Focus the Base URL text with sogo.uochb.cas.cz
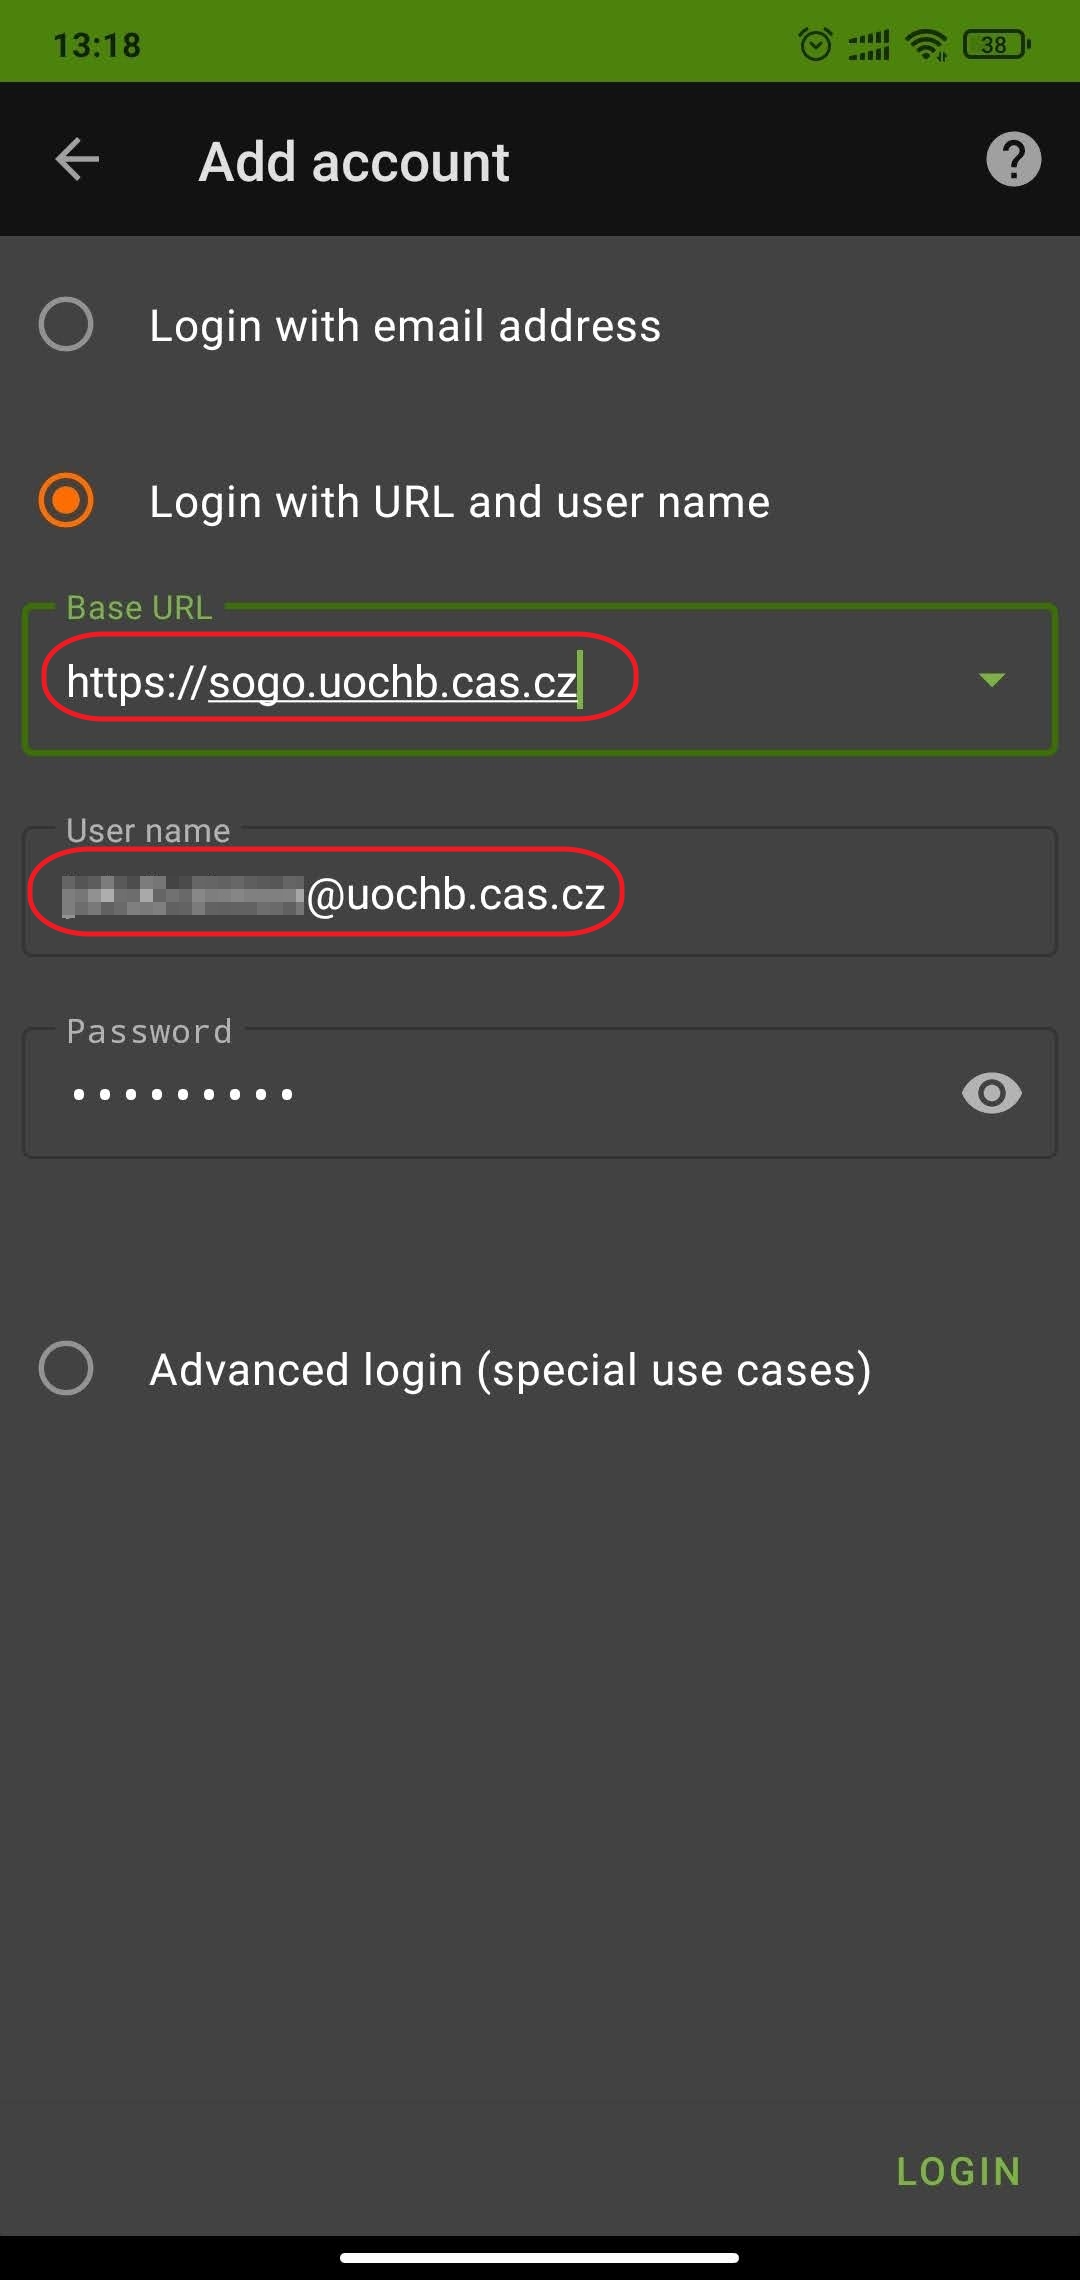 point(322,682)
